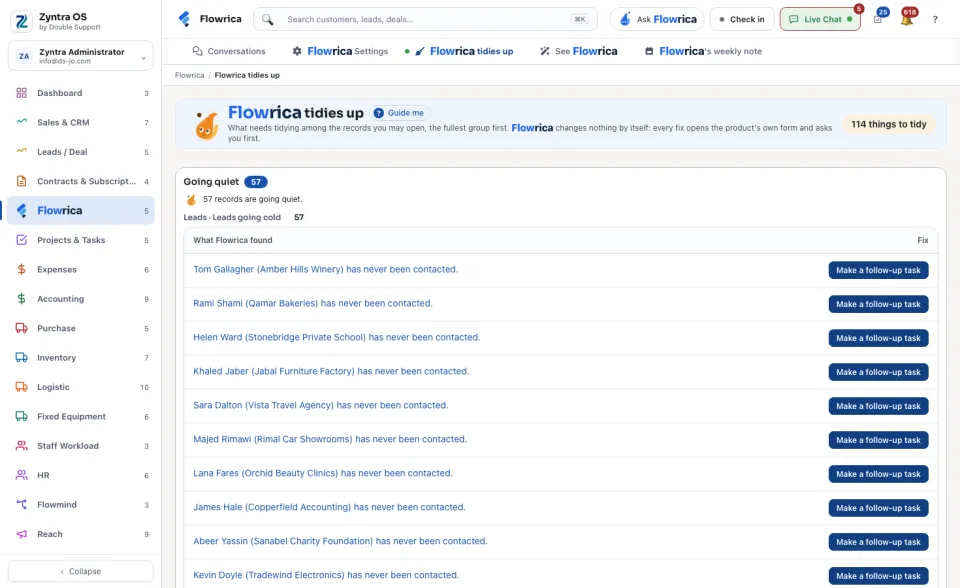Open the Flowmind icon

pyautogui.click(x=21, y=505)
